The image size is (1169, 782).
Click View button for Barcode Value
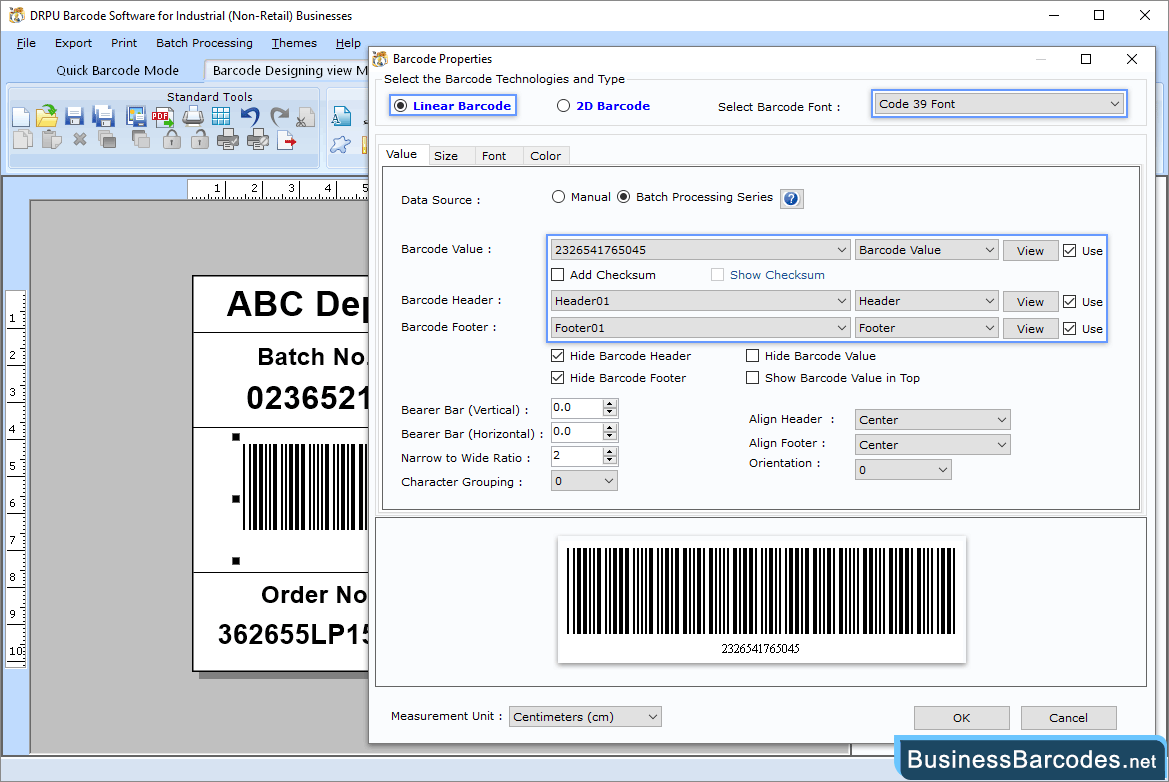pos(1030,251)
